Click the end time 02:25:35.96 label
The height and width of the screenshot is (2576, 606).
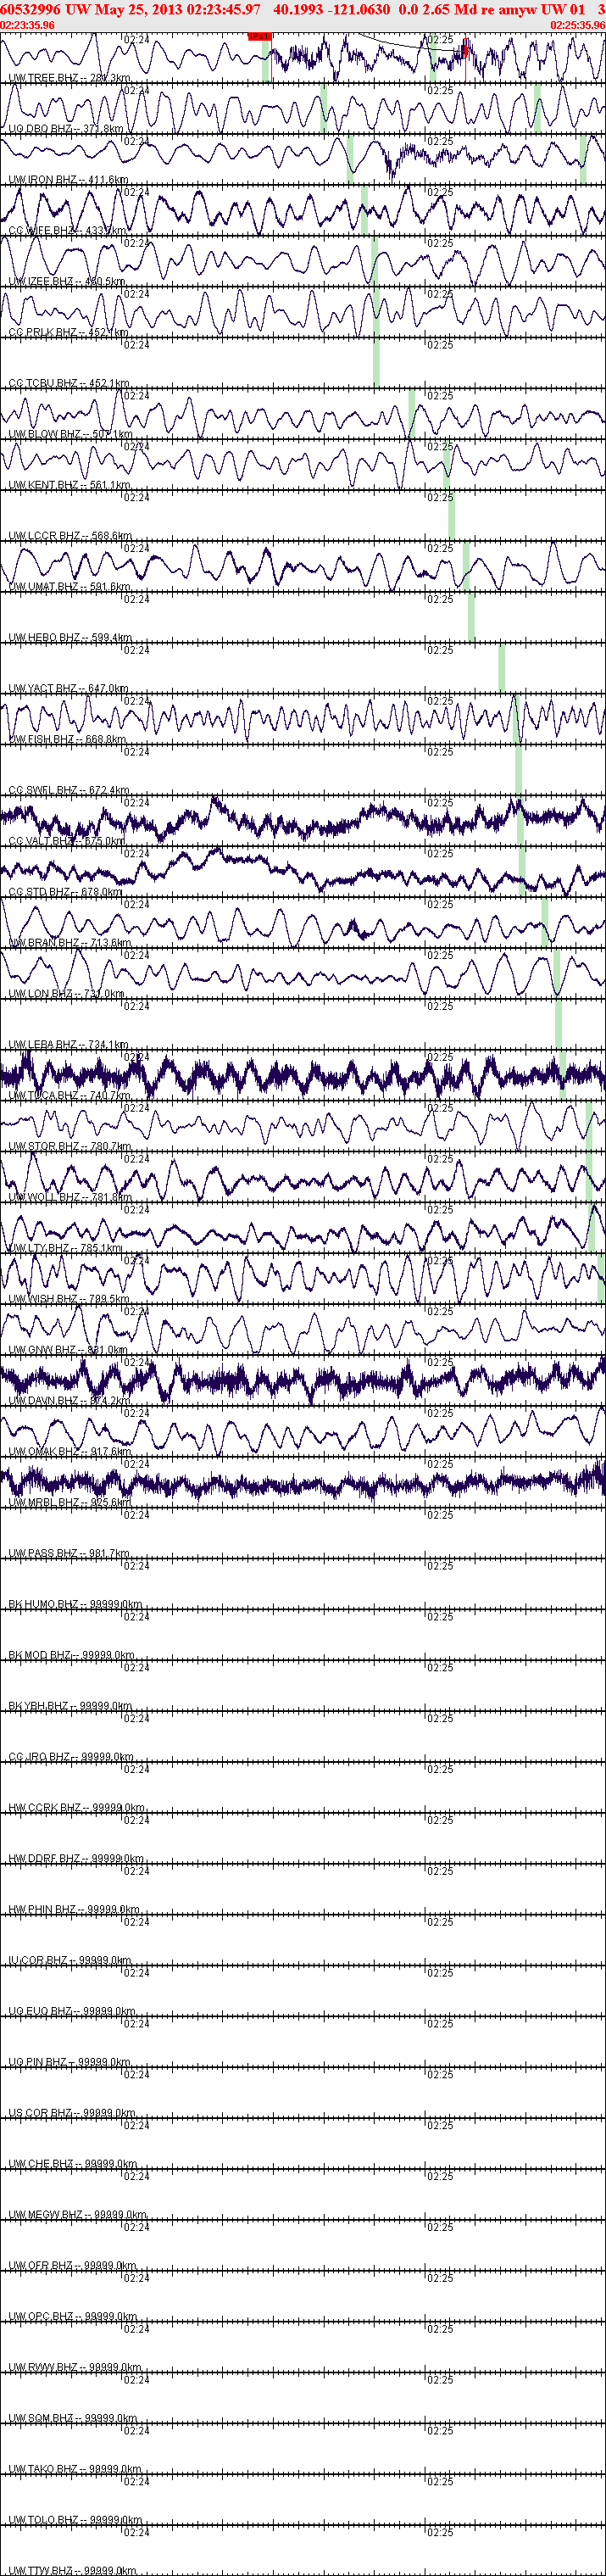(578, 25)
